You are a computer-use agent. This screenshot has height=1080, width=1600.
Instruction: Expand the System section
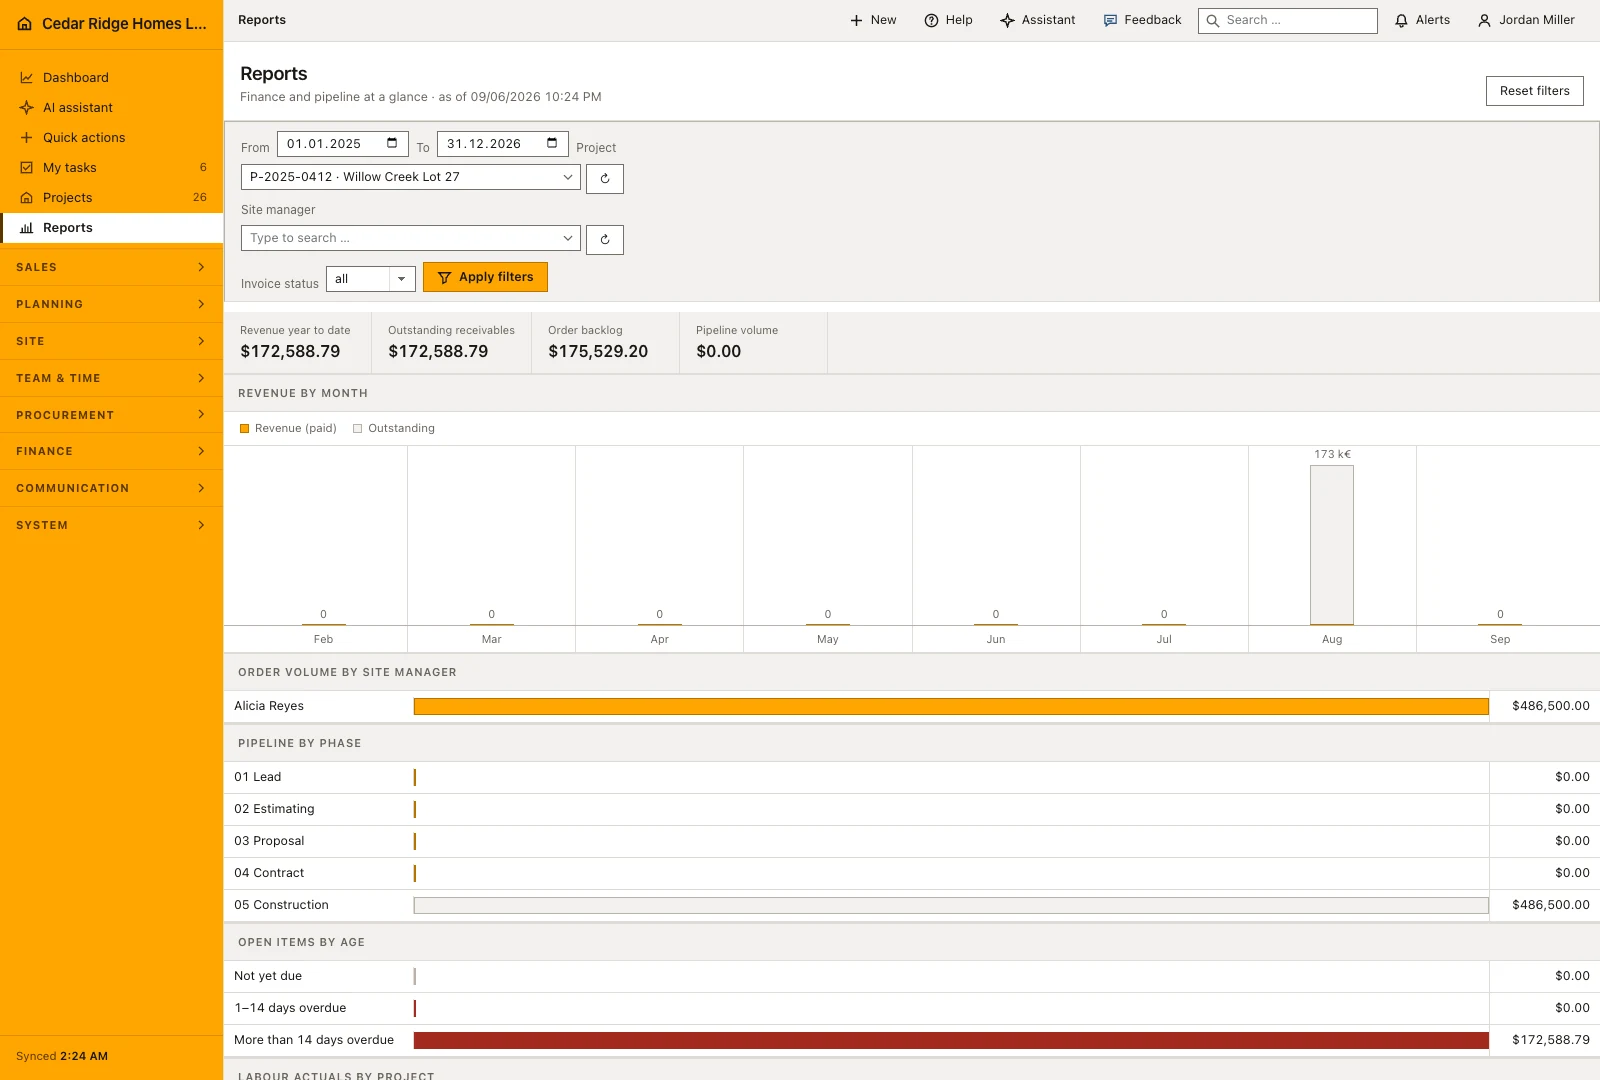point(111,525)
